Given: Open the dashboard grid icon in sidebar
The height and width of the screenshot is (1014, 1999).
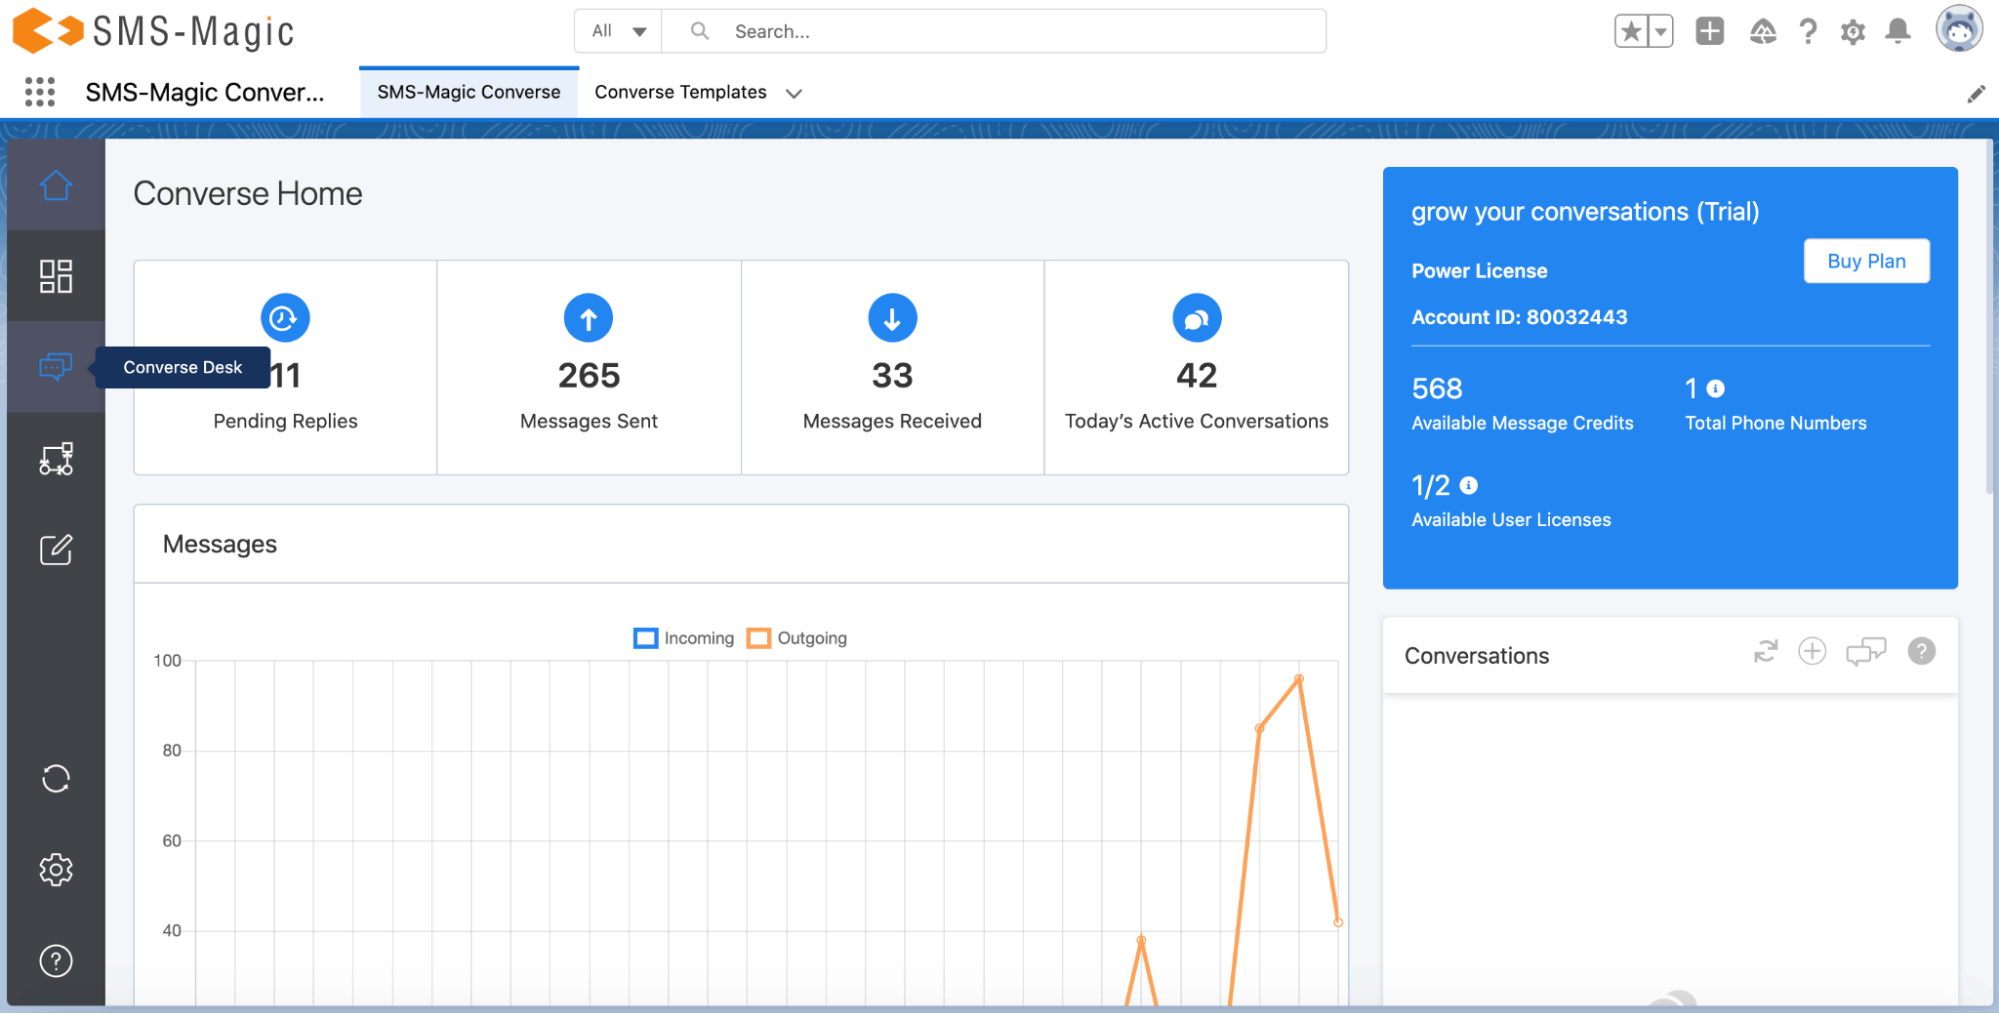Looking at the screenshot, I should coord(56,276).
